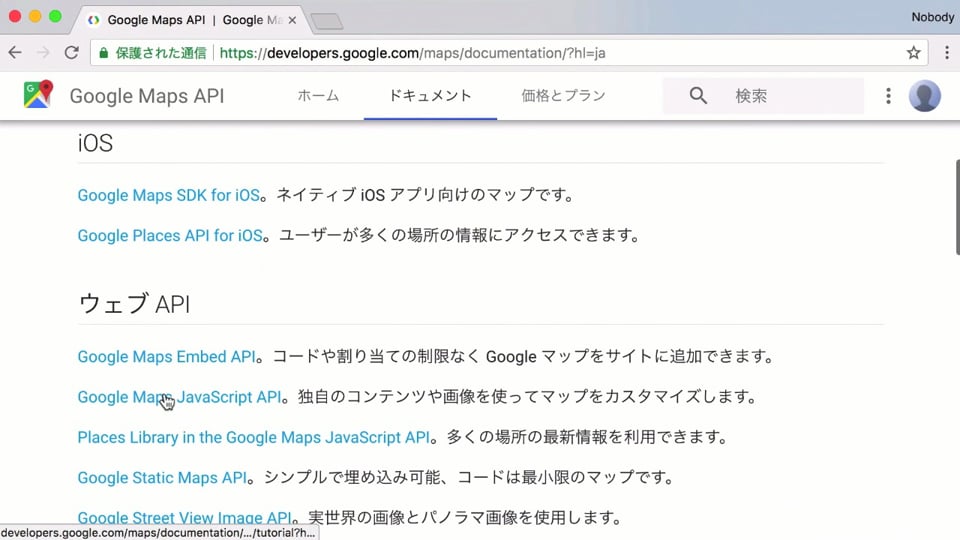Viewport: 960px width, 540px height.
Task: Click the page vertical scrollbar thumb
Action: [x=957, y=207]
